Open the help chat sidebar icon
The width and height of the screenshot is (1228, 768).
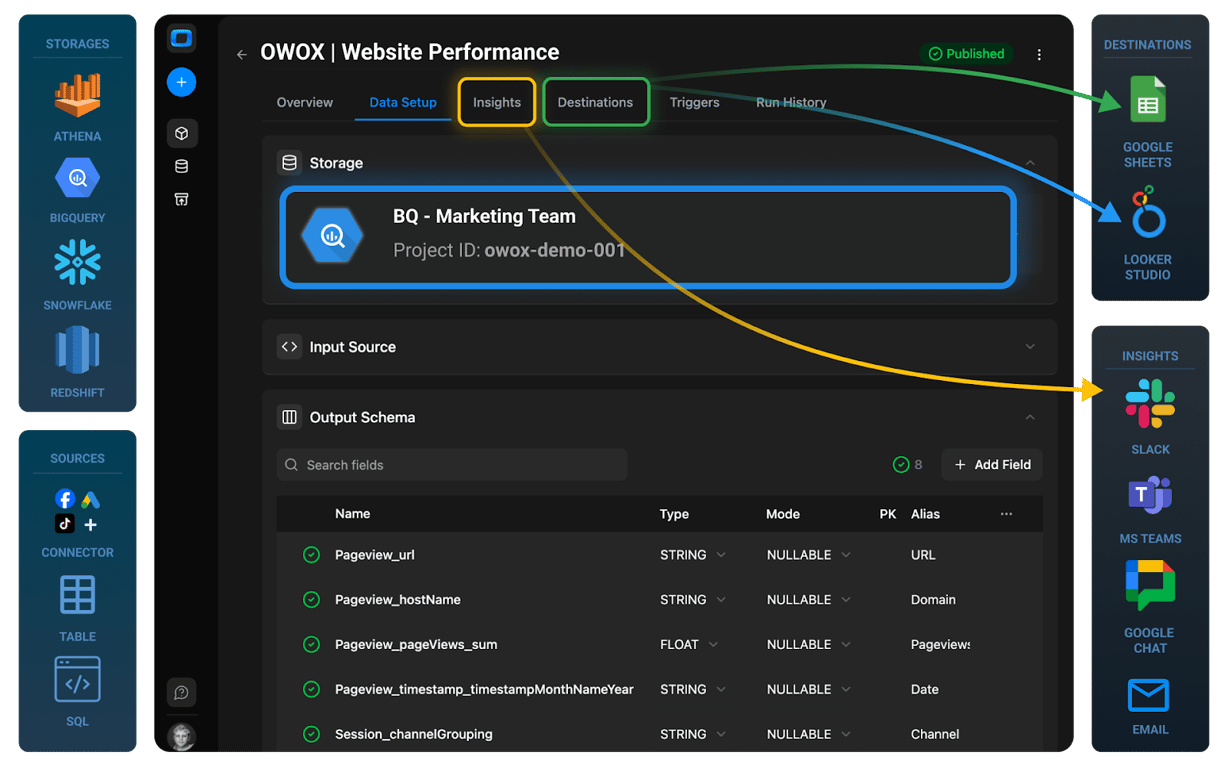tap(181, 692)
